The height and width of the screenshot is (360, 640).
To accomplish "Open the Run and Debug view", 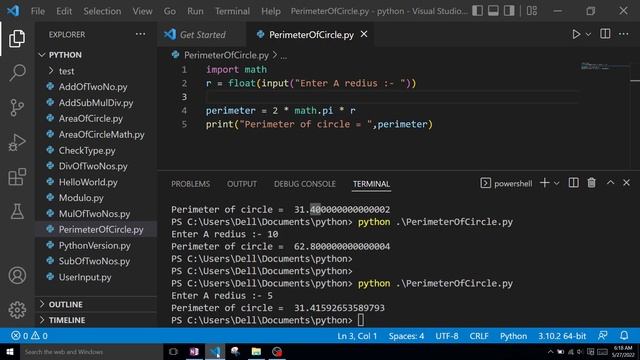I will (17, 142).
